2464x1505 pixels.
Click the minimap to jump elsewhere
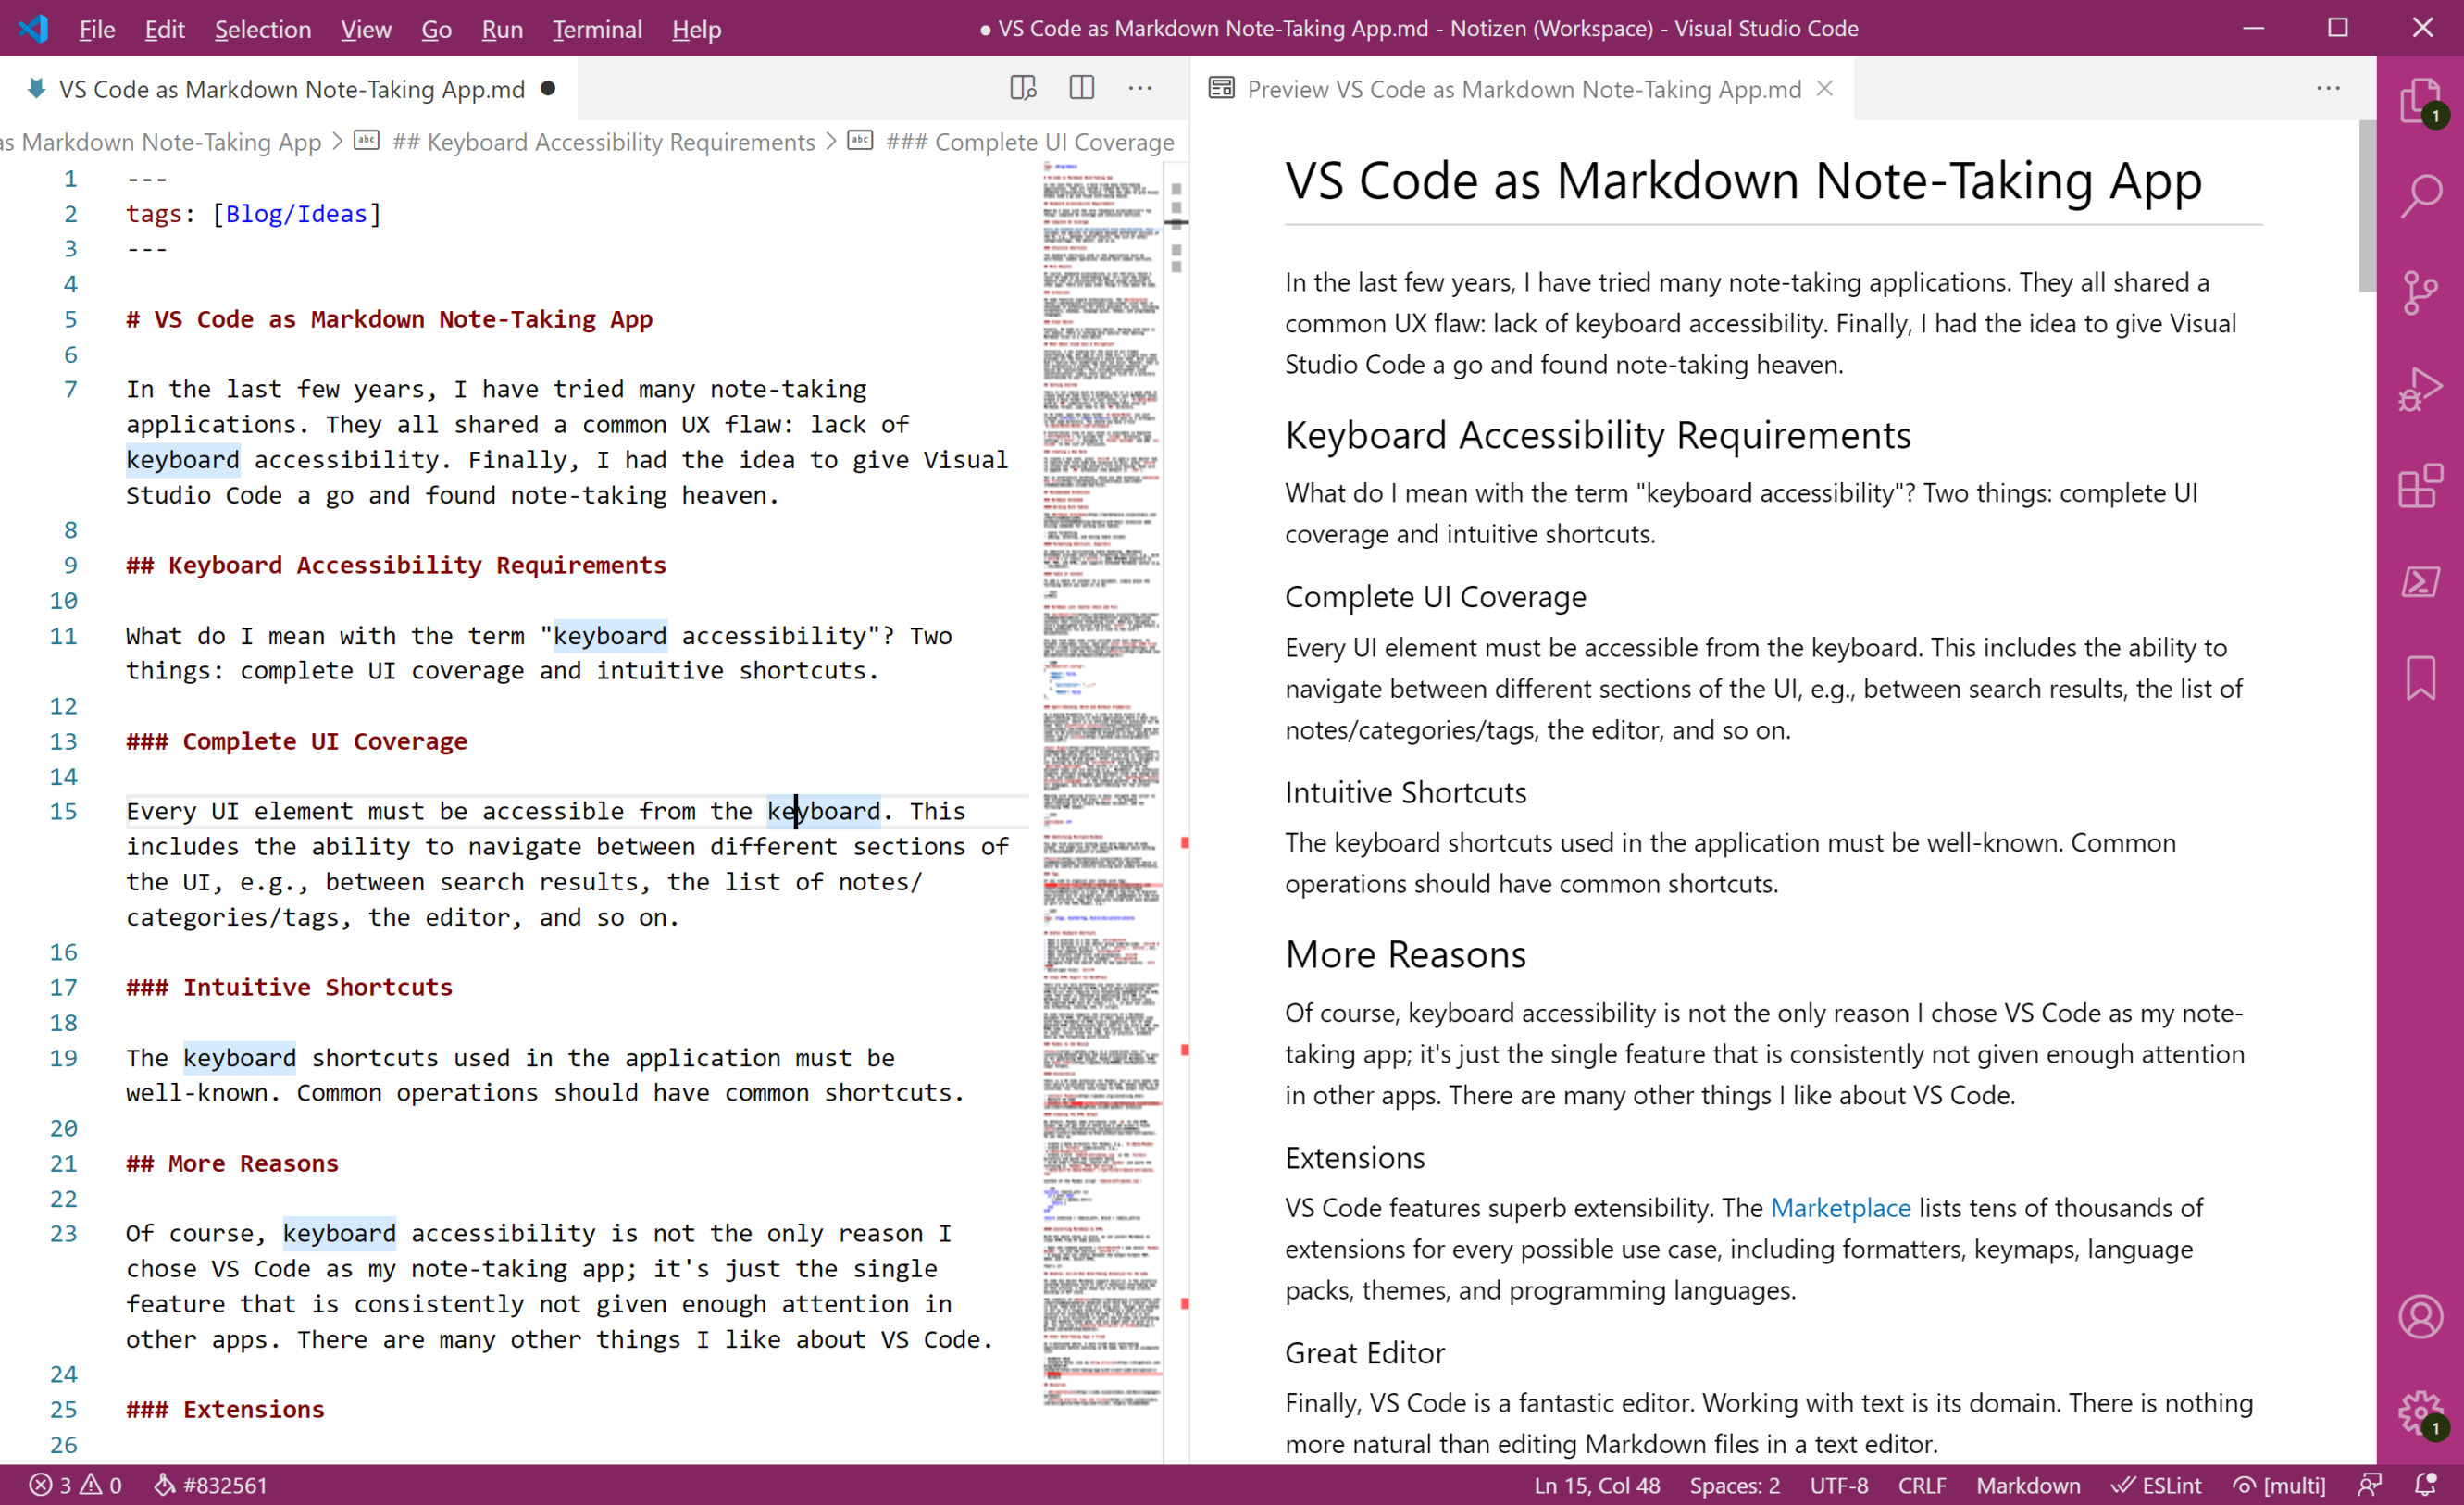coord(1100,600)
